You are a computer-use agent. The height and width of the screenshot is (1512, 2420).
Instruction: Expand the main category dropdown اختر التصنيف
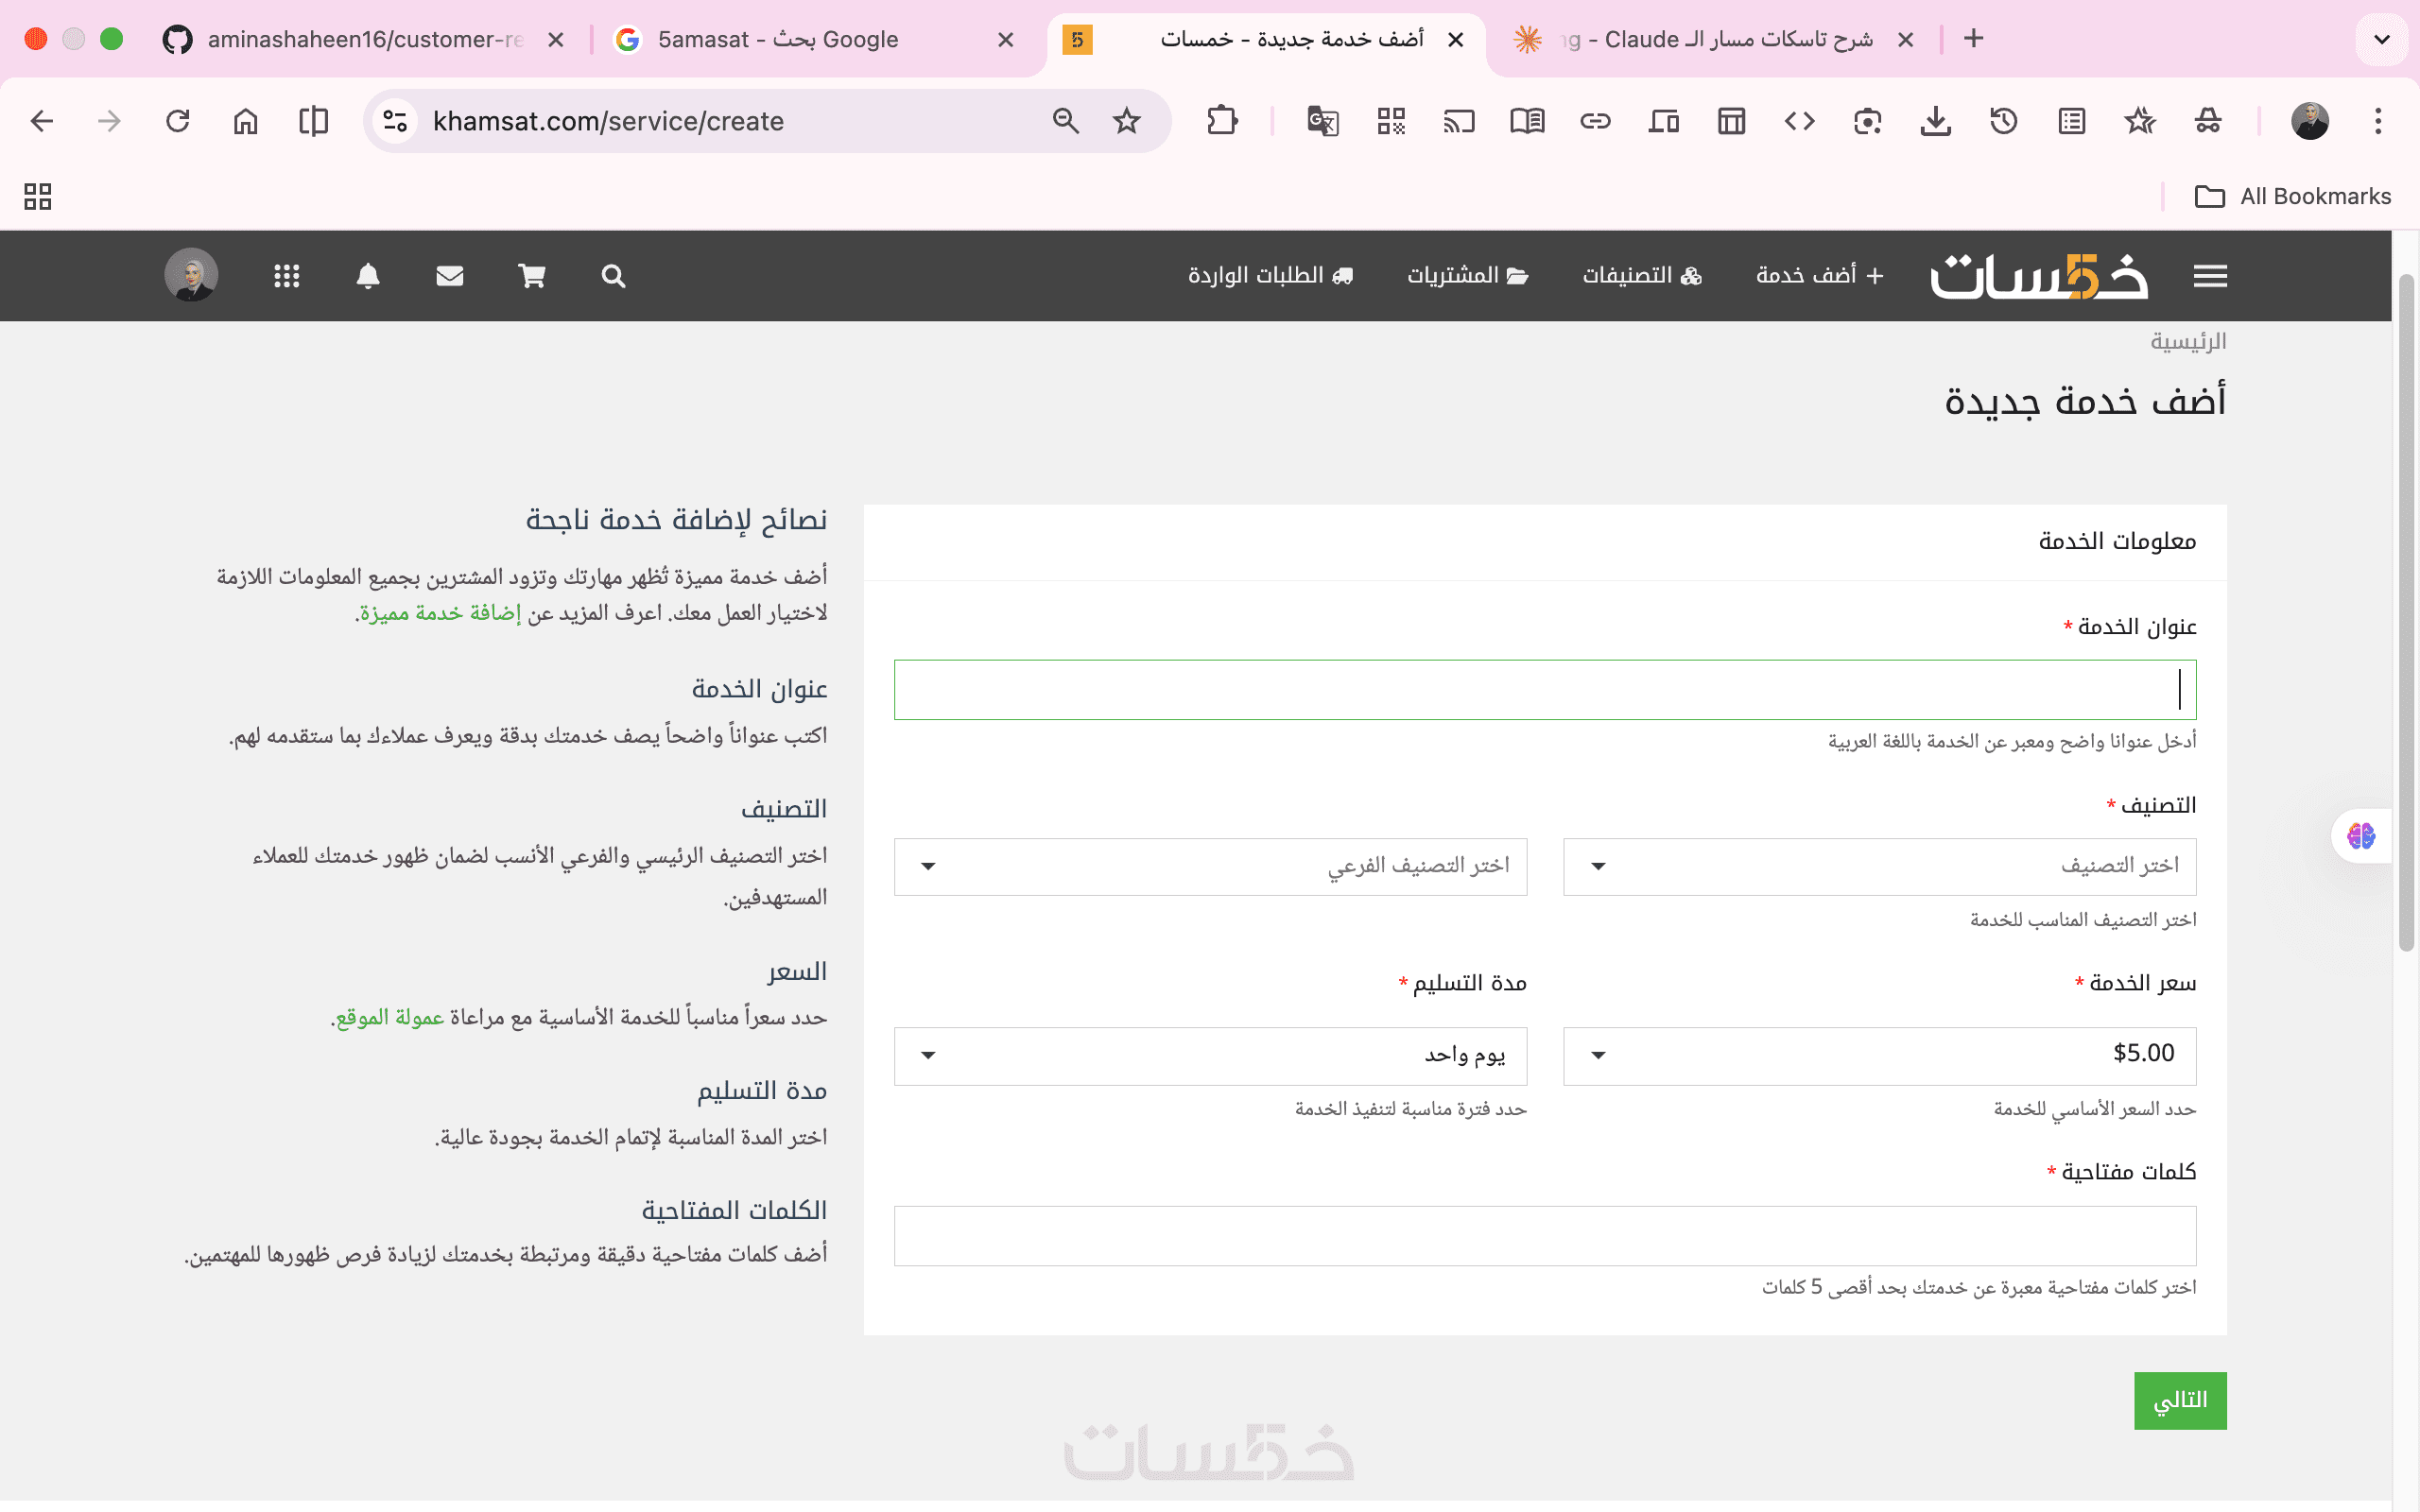1879,866
